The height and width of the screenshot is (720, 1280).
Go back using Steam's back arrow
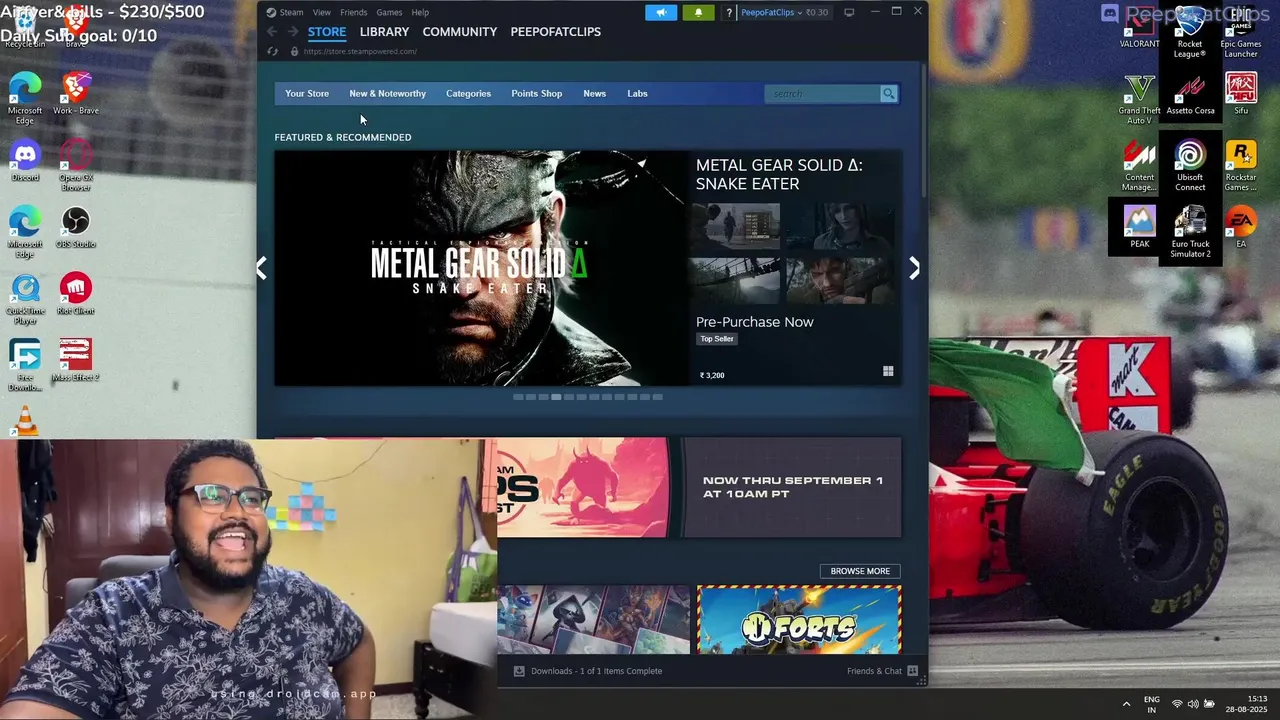(x=272, y=32)
